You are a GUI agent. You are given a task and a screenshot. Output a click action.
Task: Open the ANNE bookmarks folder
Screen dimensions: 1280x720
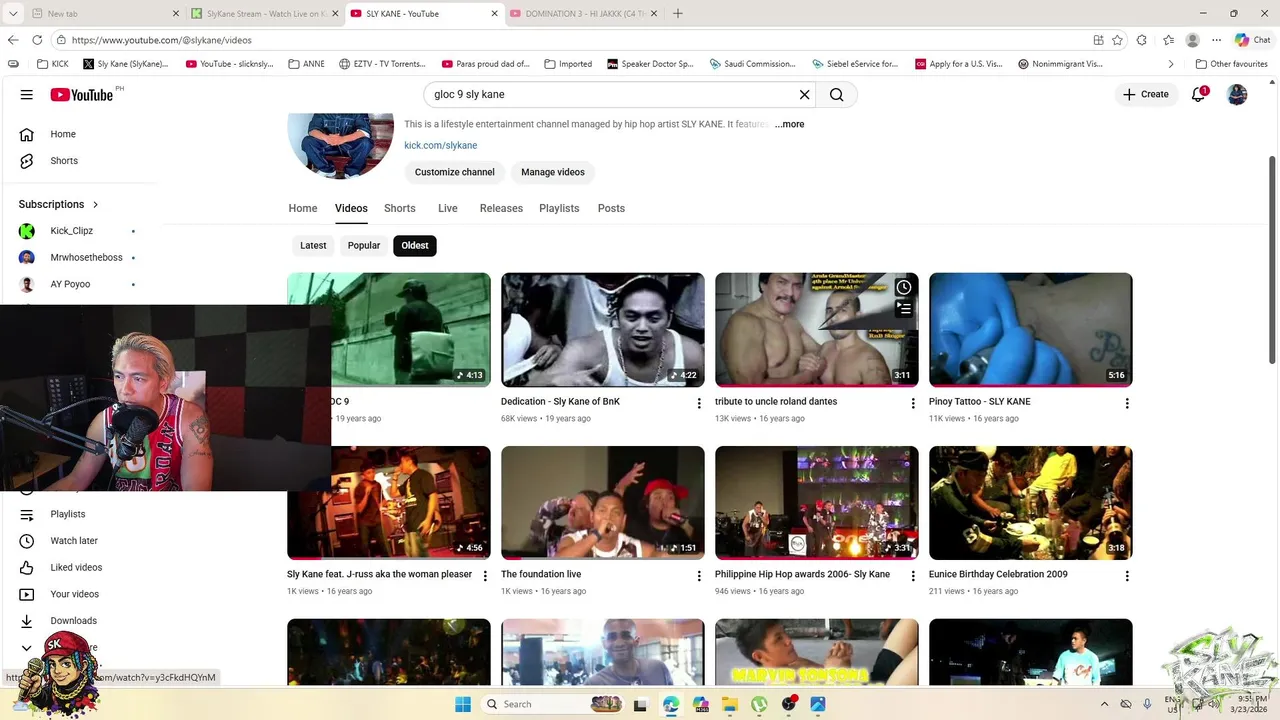307,64
